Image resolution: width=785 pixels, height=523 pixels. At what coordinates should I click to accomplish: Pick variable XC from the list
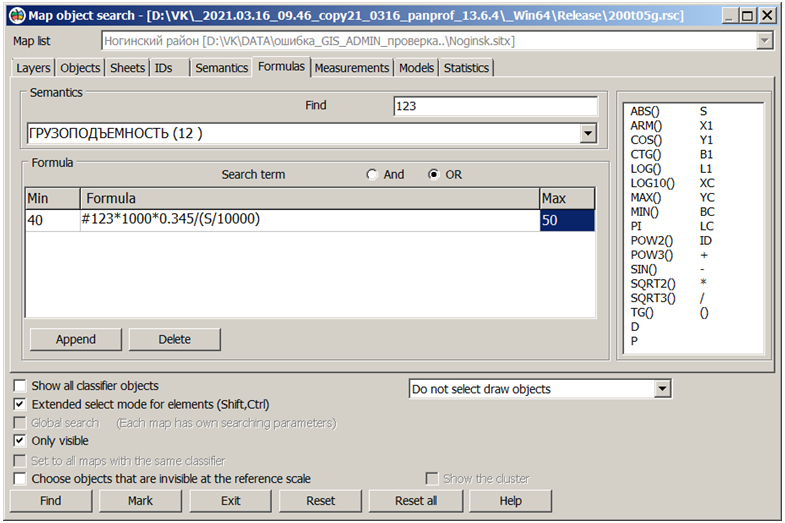(x=707, y=183)
